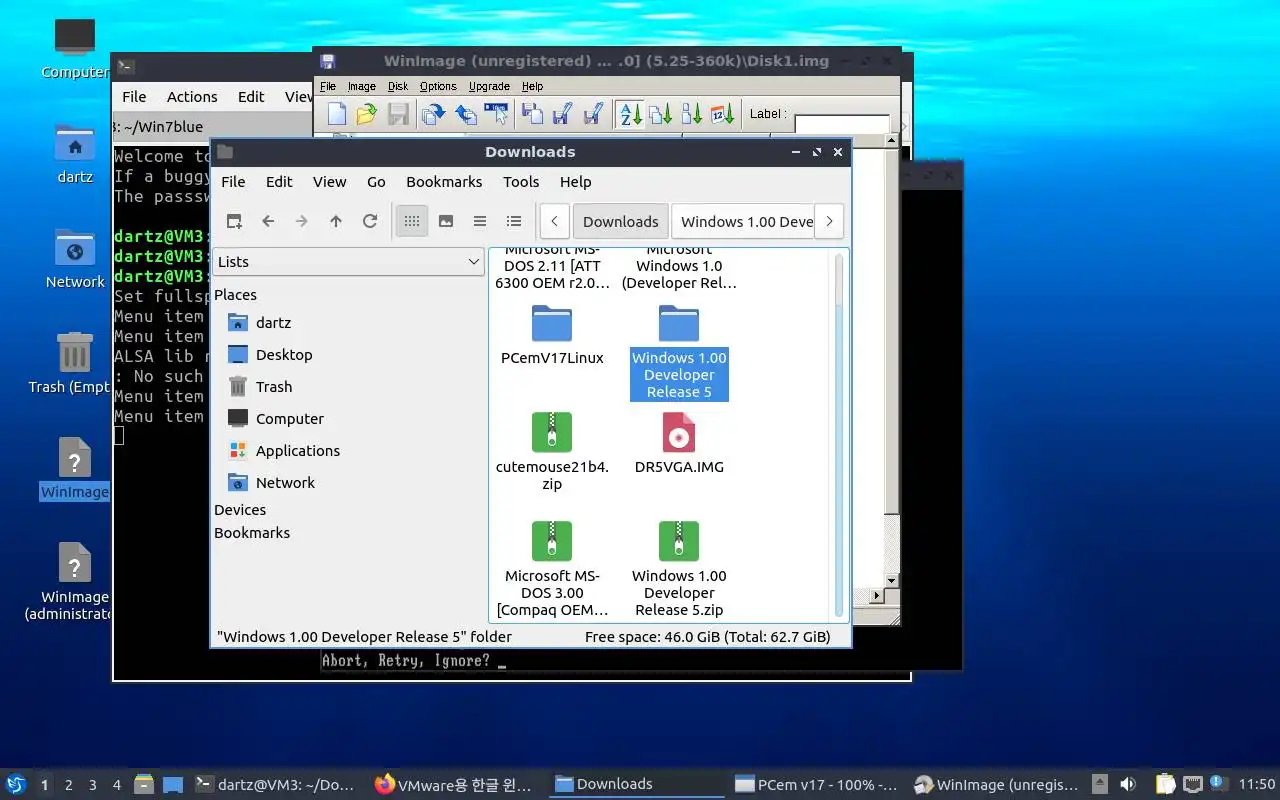Click Write disk icon in WinImage toolbar
This screenshot has width=1280, height=800.
coord(465,114)
